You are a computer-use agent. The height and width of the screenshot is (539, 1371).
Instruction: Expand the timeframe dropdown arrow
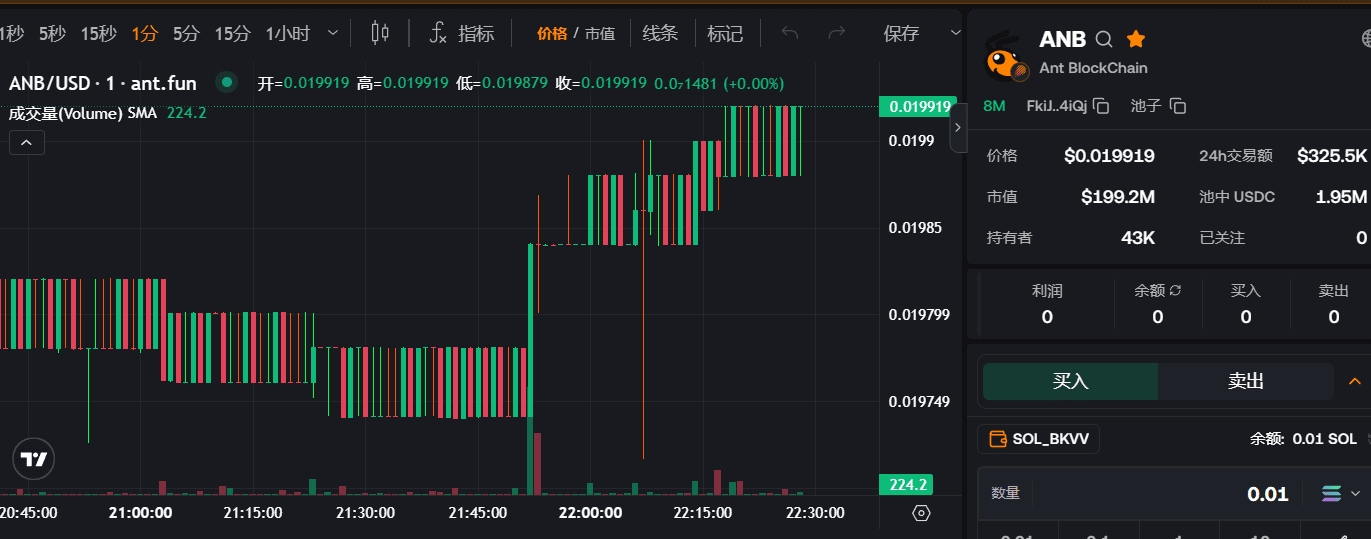(333, 33)
